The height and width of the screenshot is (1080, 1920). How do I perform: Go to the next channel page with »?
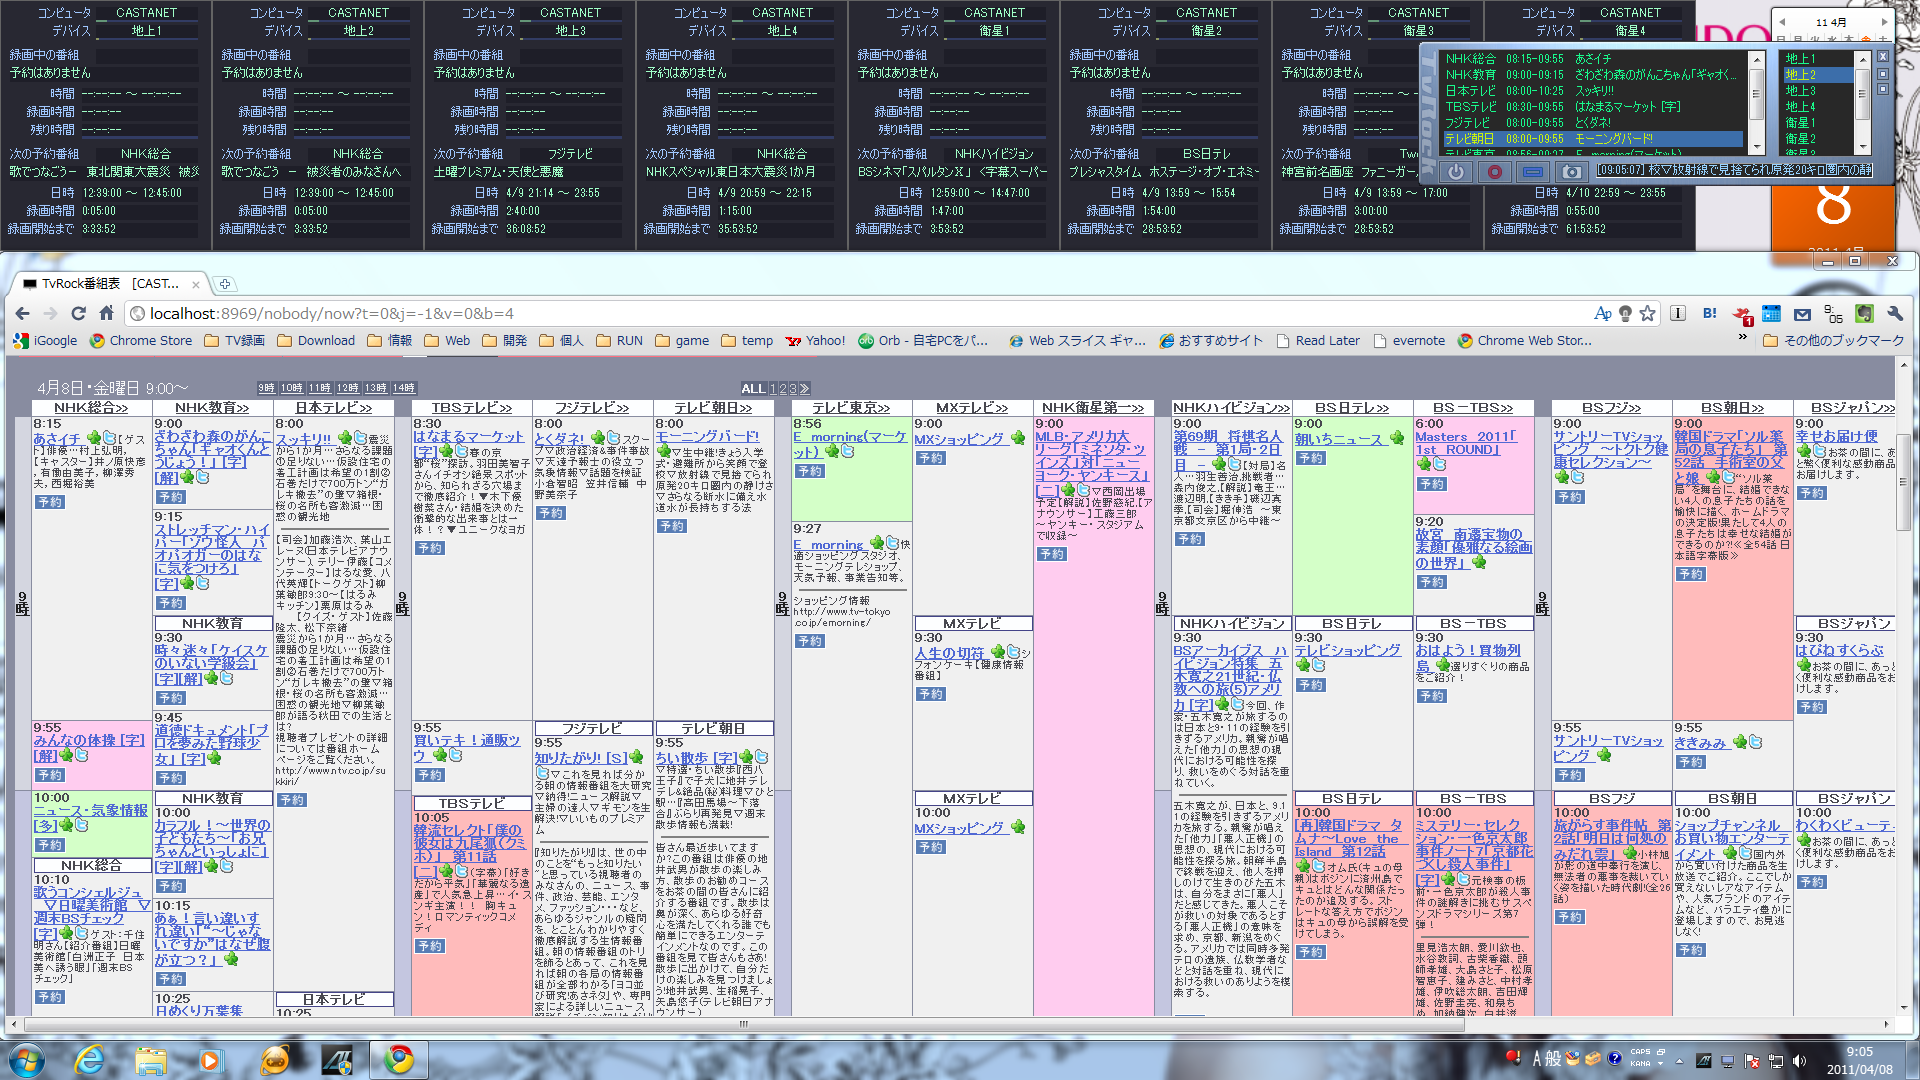coord(805,388)
